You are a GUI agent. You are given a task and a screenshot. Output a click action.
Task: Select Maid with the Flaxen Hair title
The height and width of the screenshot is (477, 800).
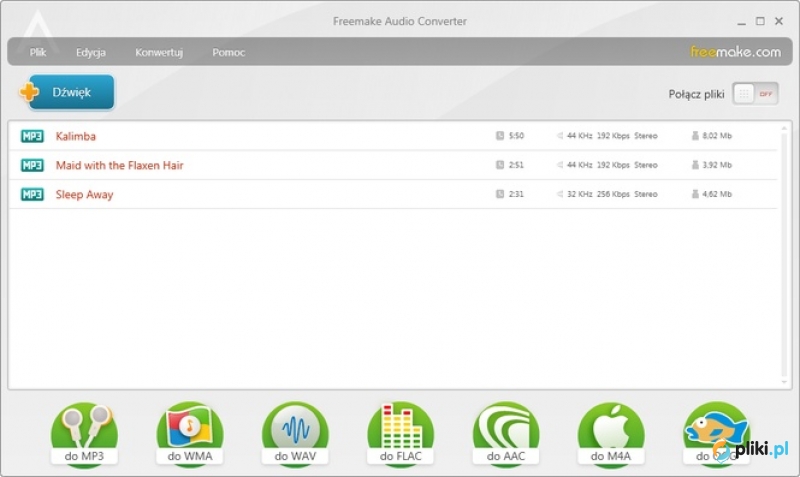coord(119,165)
